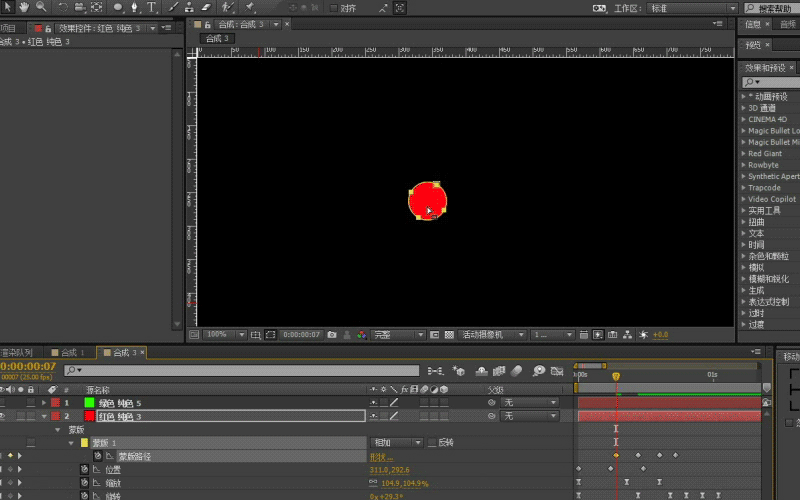Click the 形状... mask path link
The image size is (800, 500).
pos(383,456)
